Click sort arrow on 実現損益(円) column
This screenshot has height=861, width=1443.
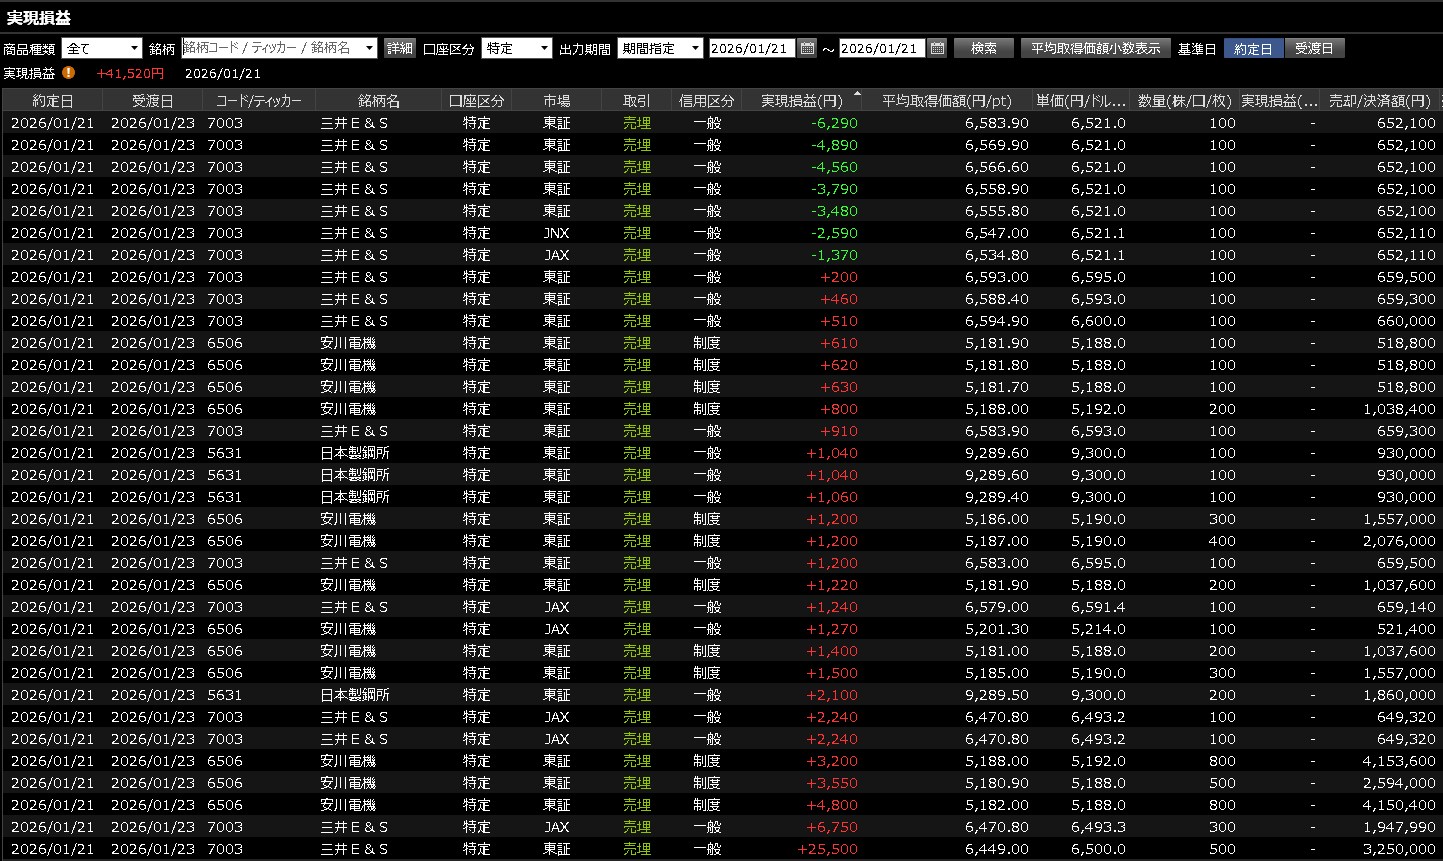857,94
